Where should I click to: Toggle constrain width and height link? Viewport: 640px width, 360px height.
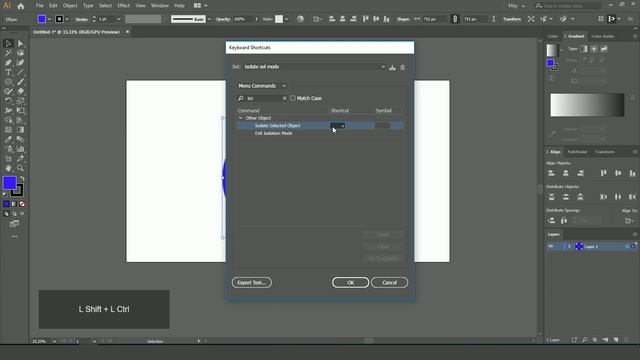coord(455,19)
